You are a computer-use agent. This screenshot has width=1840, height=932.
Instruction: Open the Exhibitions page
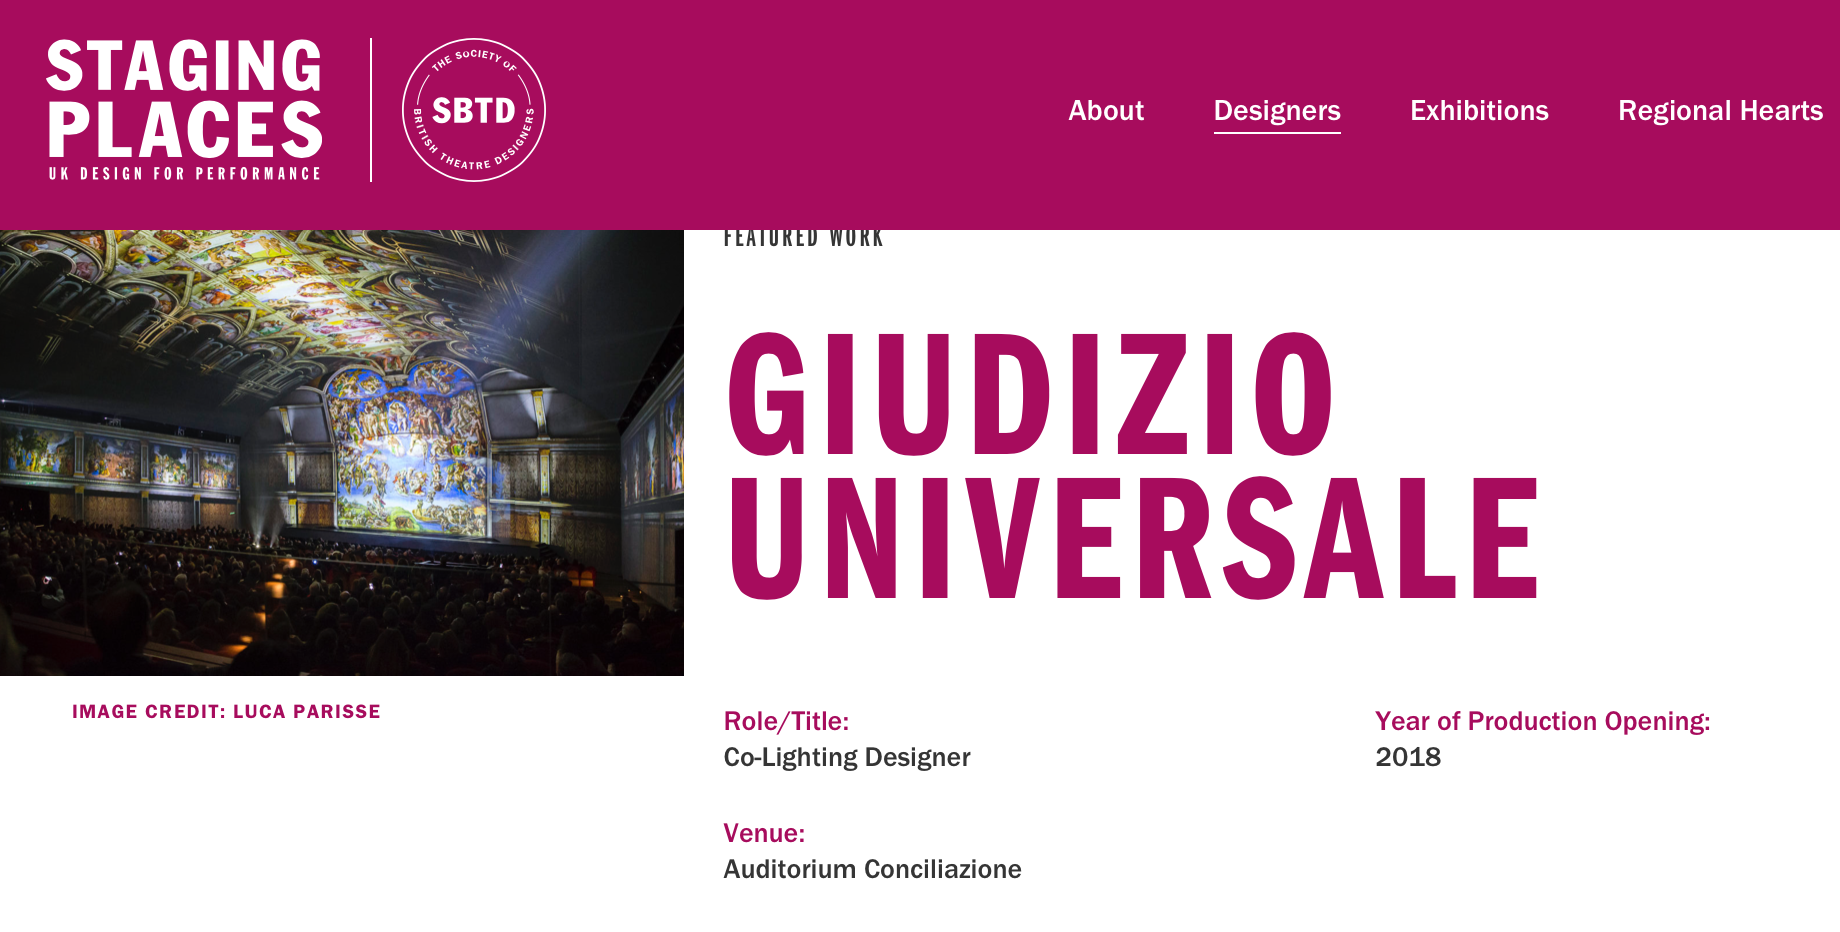(x=1479, y=110)
